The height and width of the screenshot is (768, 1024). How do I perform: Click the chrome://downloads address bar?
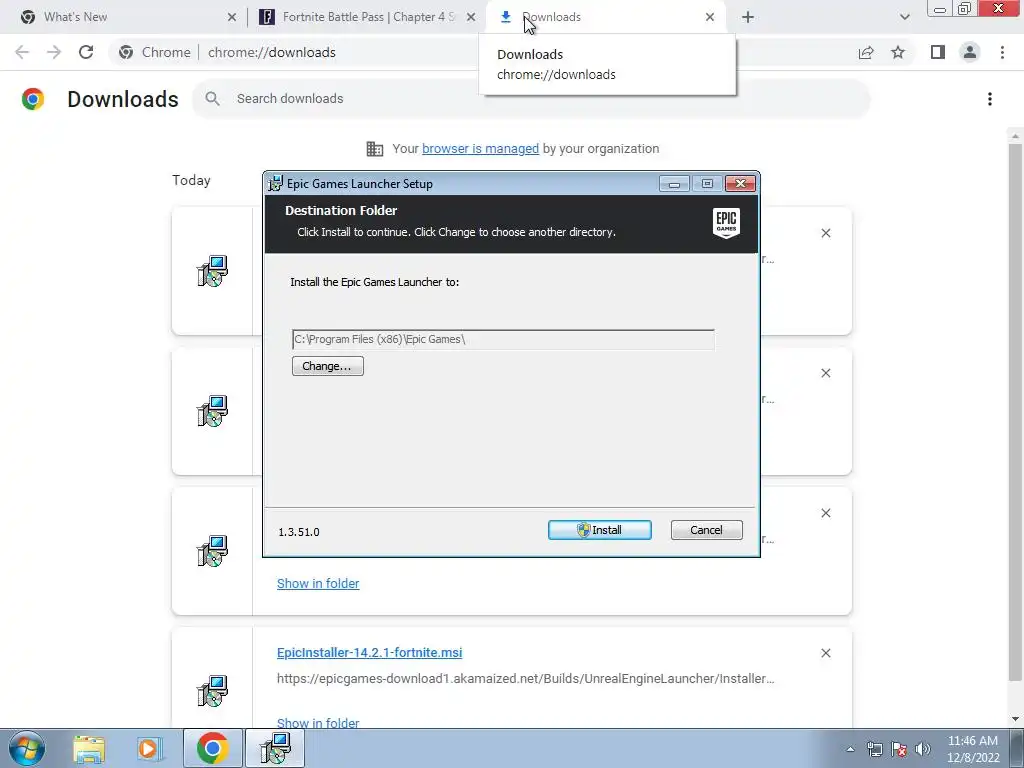click(272, 52)
